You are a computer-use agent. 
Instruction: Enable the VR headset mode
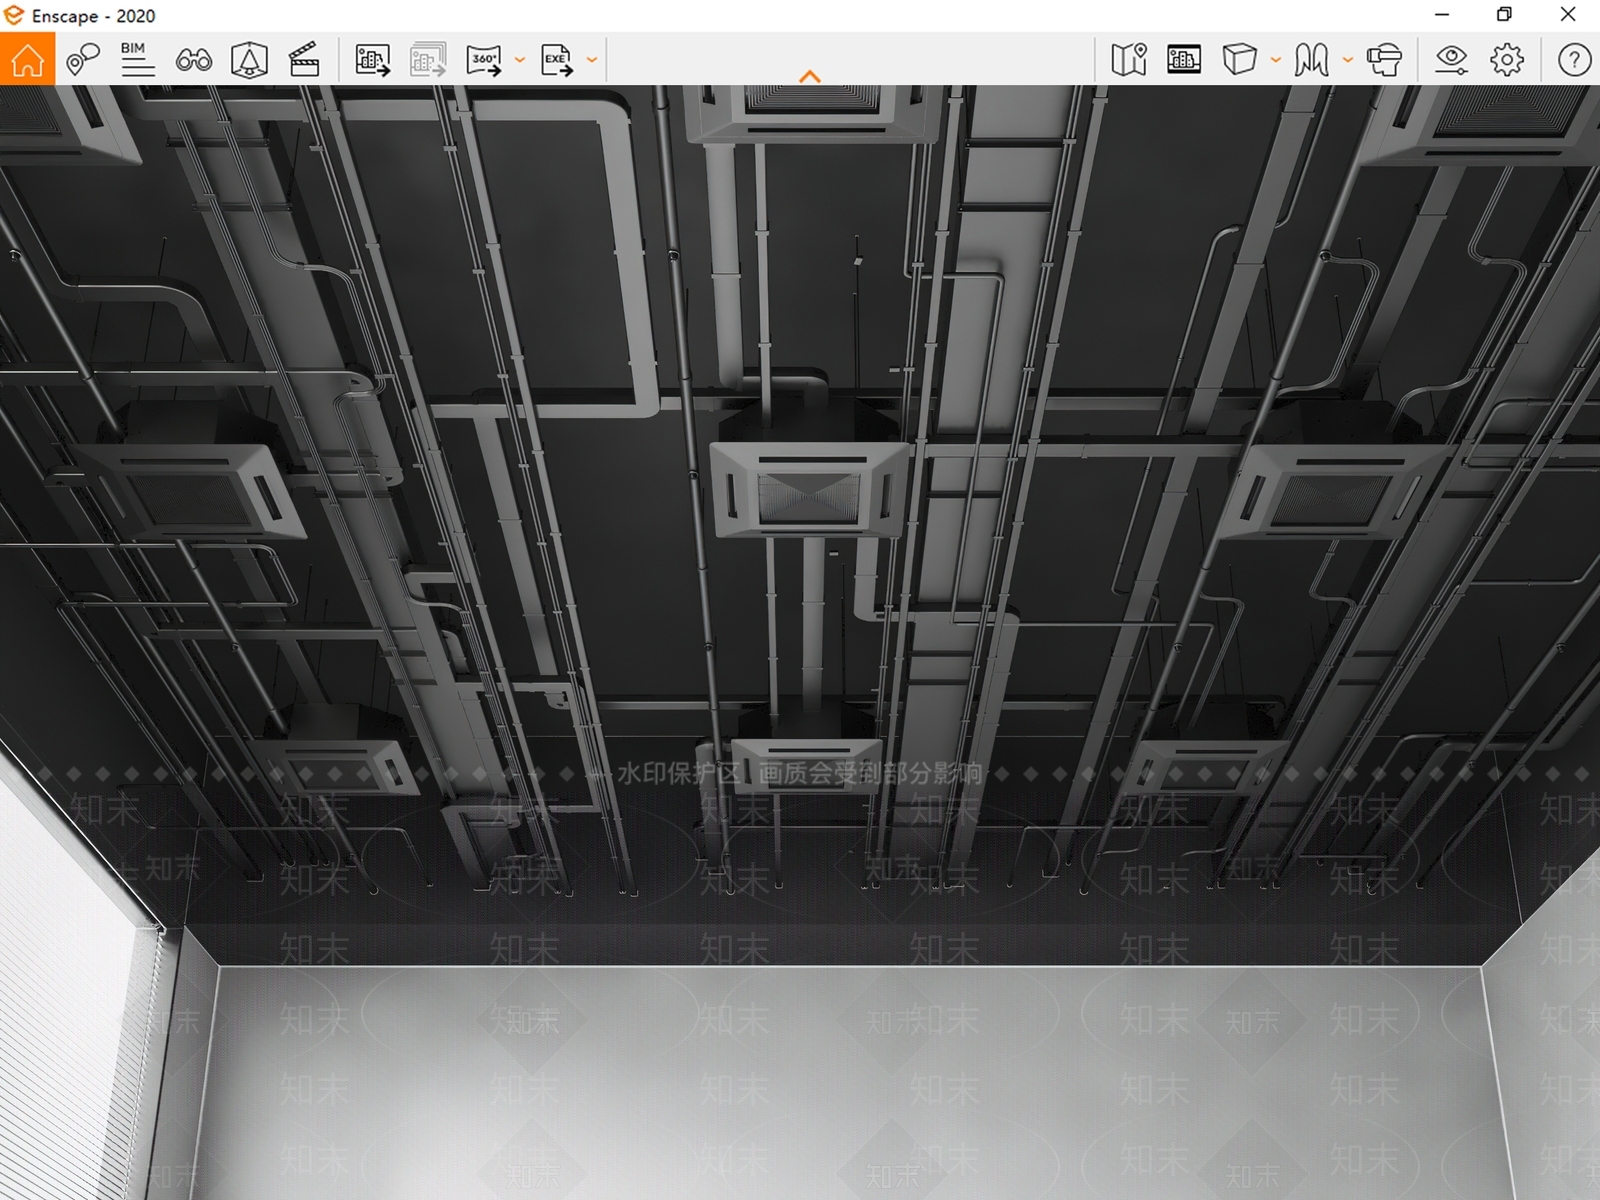pyautogui.click(x=1384, y=60)
